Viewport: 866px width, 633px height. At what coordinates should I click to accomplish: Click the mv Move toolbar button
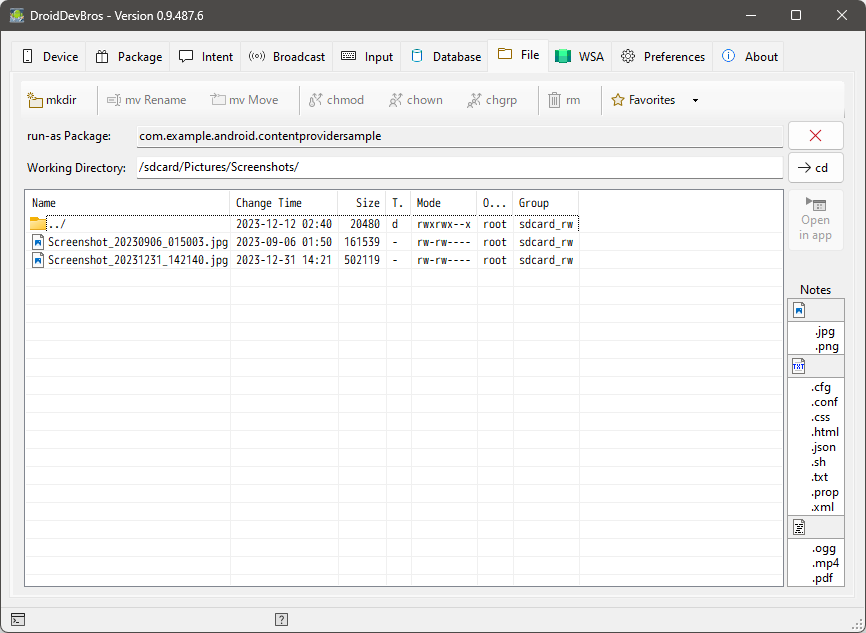click(x=245, y=100)
